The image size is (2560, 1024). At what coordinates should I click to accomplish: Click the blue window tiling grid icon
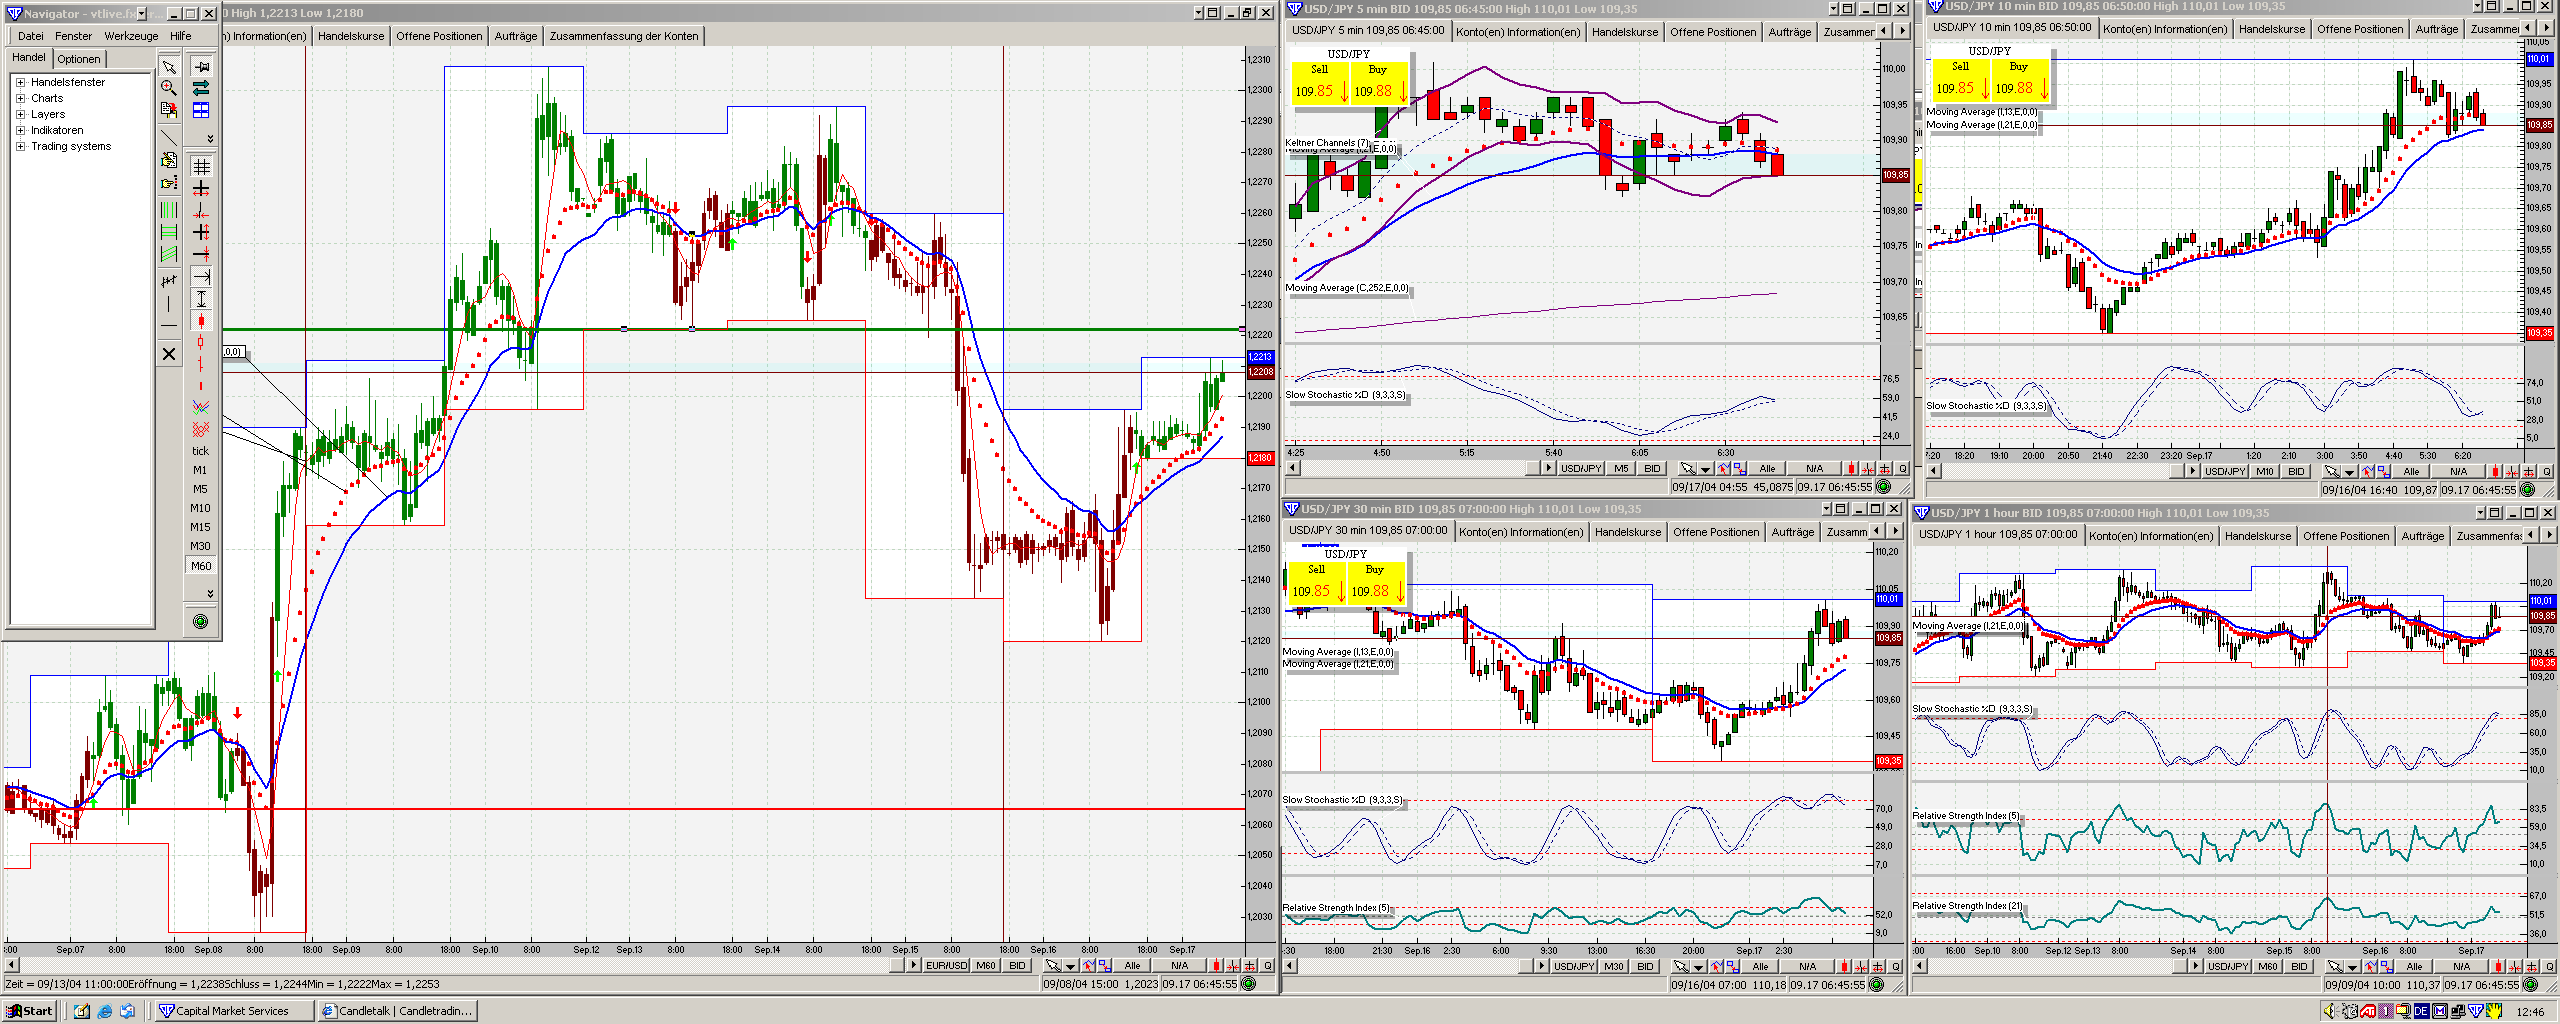tap(201, 110)
